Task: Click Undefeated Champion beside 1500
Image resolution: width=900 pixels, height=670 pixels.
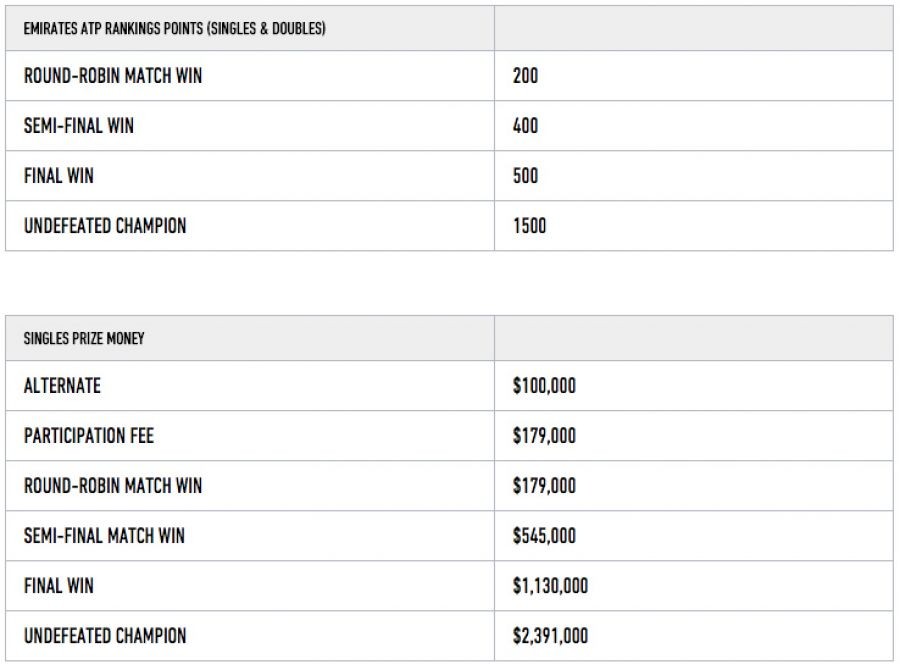Action: click(105, 226)
